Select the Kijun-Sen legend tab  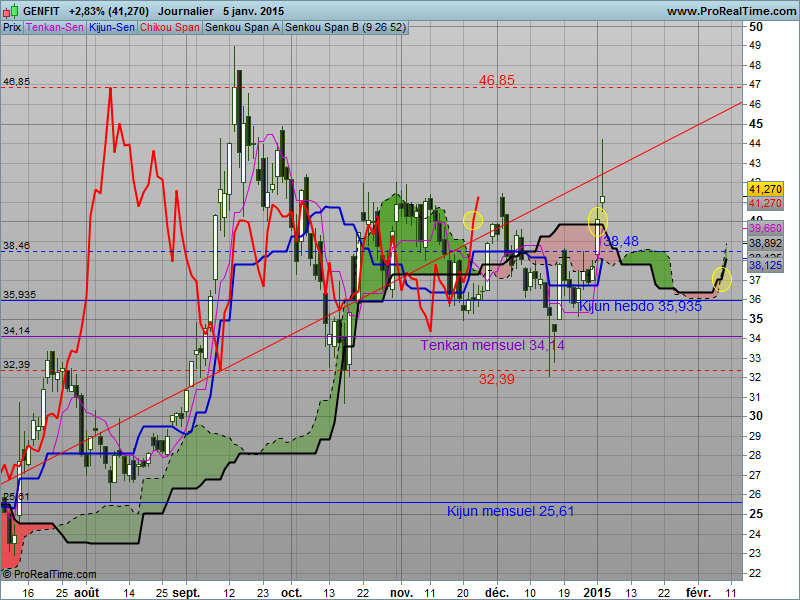112,28
